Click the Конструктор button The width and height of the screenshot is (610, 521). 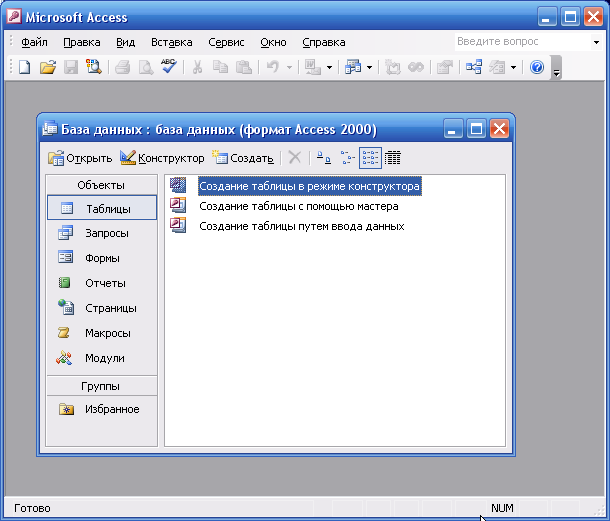pyautogui.click(x=162, y=158)
